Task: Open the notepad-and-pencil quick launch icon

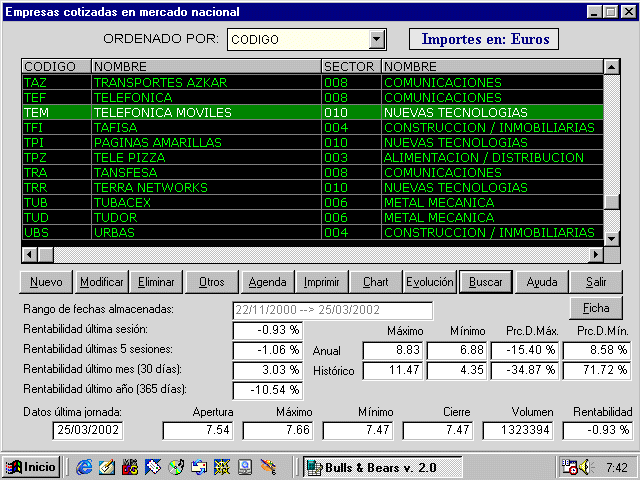Action: click(107, 467)
